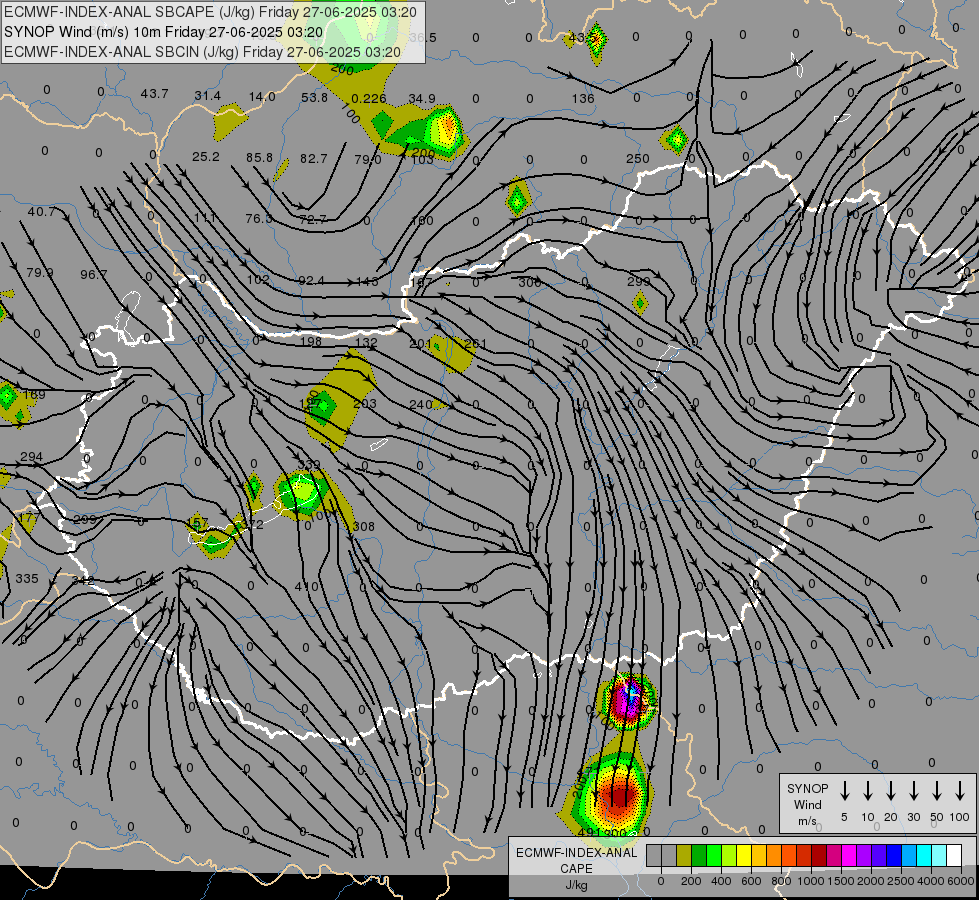Click the map value 294
The height and width of the screenshot is (900, 979).
(32, 457)
